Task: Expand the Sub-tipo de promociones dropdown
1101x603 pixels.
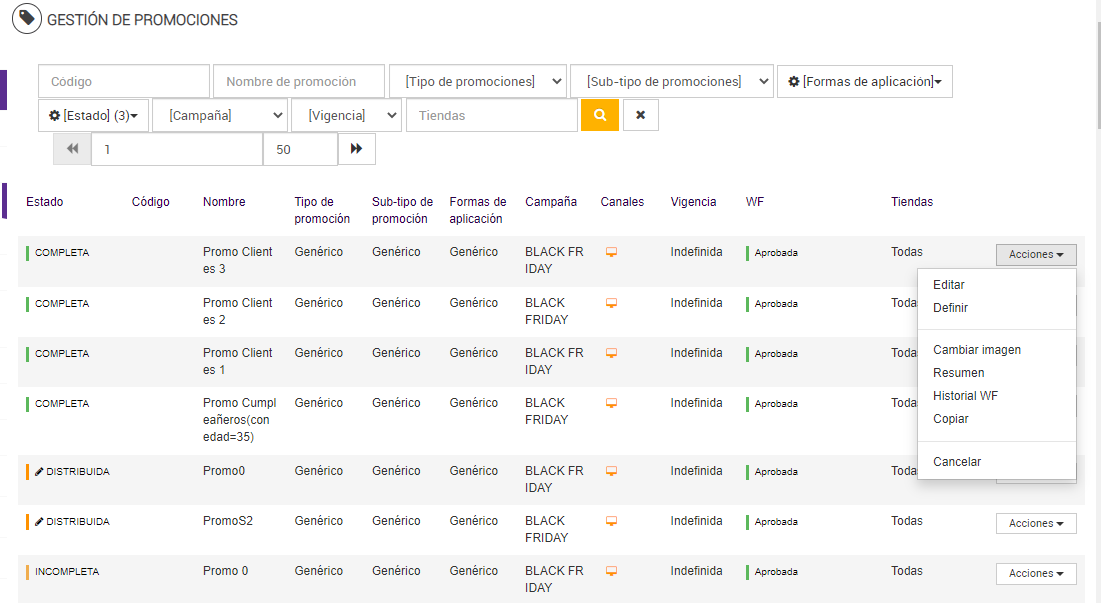Action: [x=672, y=81]
